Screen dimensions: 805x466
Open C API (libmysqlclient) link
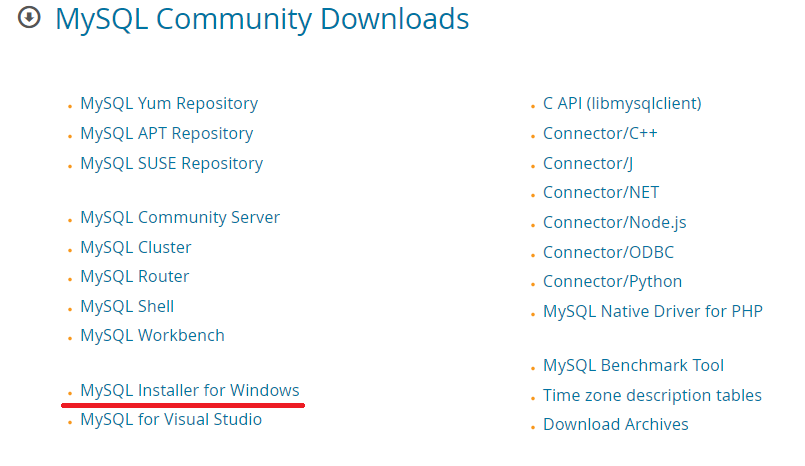[622, 104]
